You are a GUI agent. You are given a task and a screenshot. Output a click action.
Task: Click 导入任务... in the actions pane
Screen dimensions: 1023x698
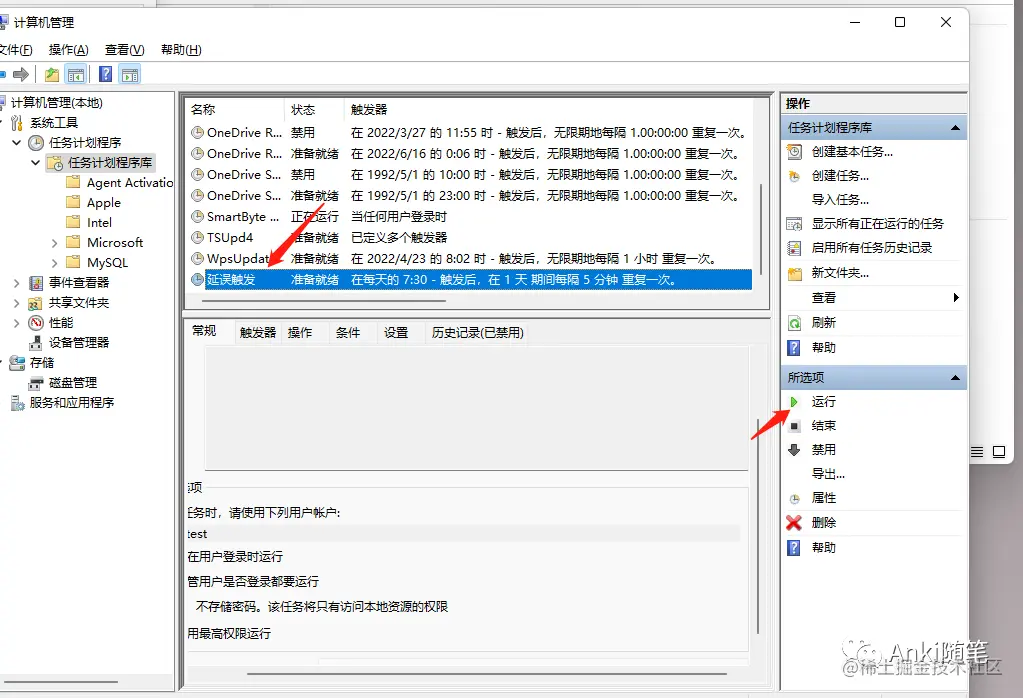[x=840, y=200]
